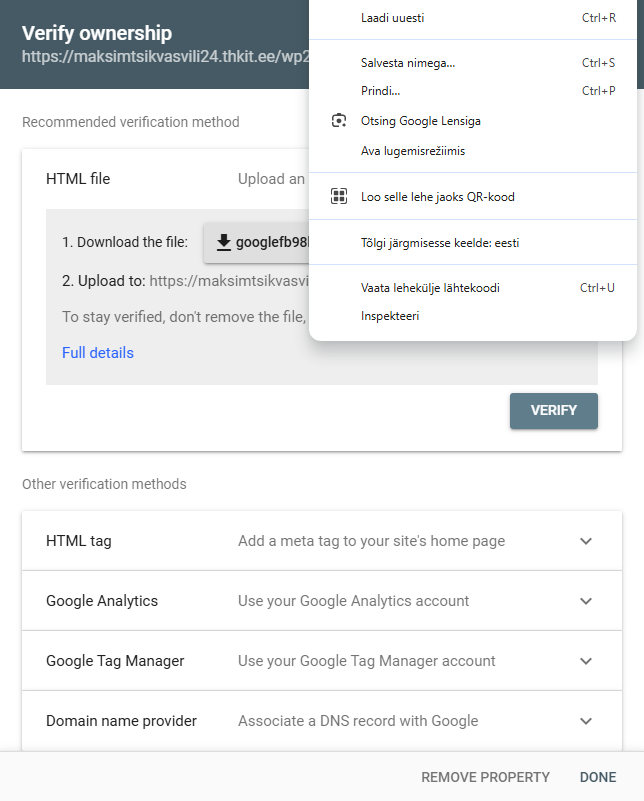644x801 pixels.
Task: Choose 'Salvesta nimega...' menu entry
Action: click(x=407, y=63)
